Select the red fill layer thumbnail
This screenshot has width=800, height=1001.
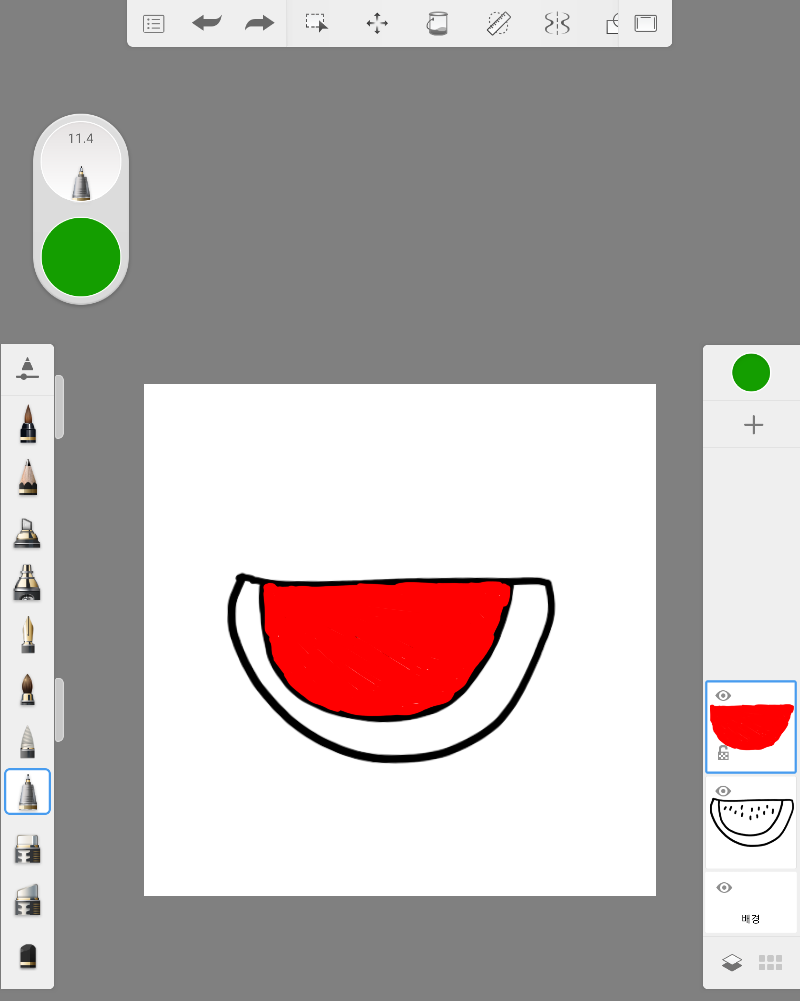751,726
